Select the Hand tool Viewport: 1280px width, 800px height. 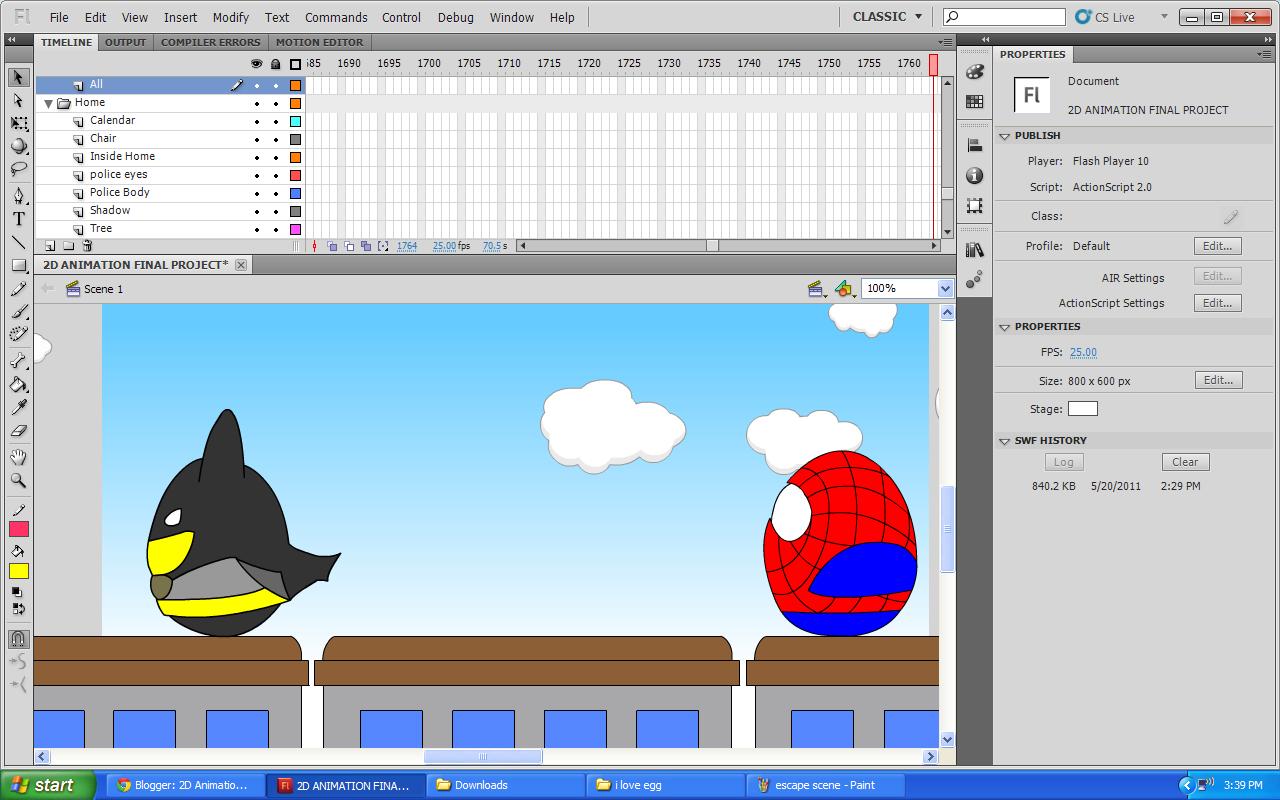[x=18, y=457]
